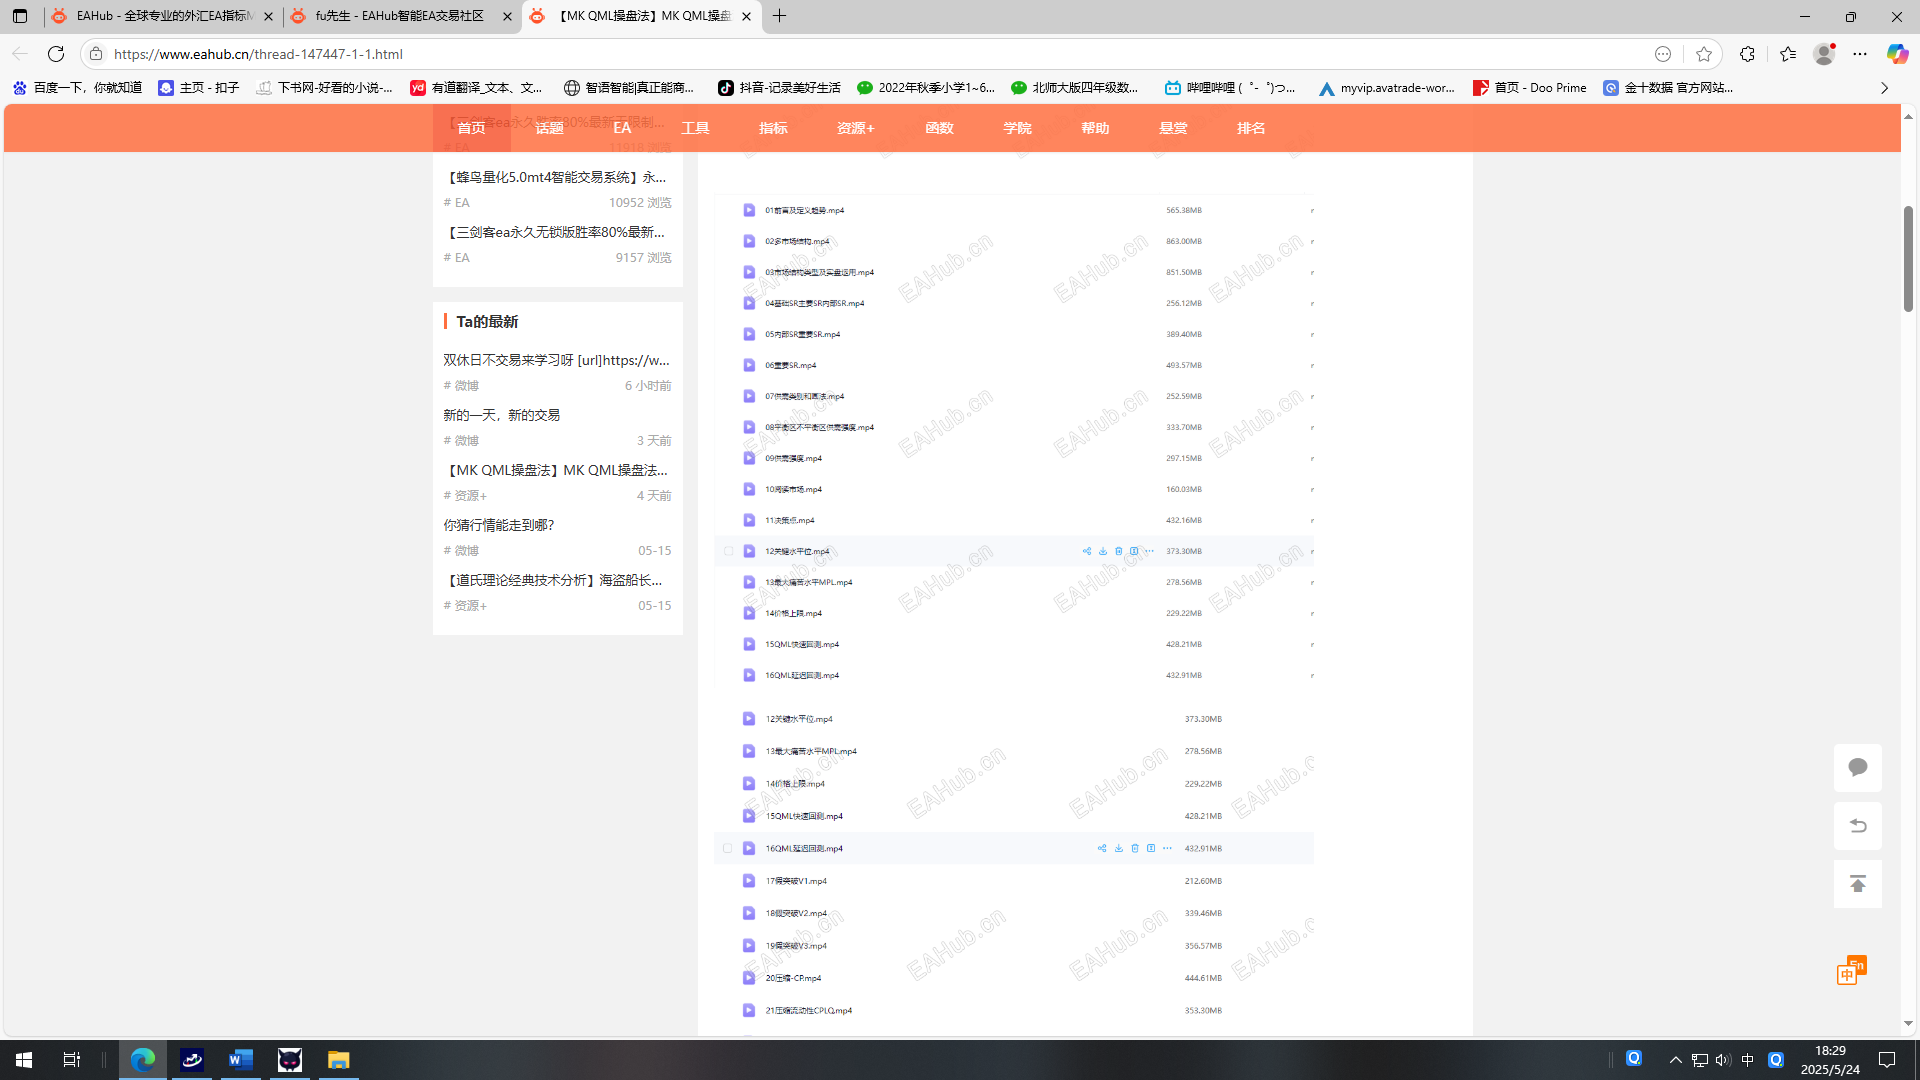Open a new browser tab
This screenshot has width=1920, height=1080.
[x=780, y=16]
